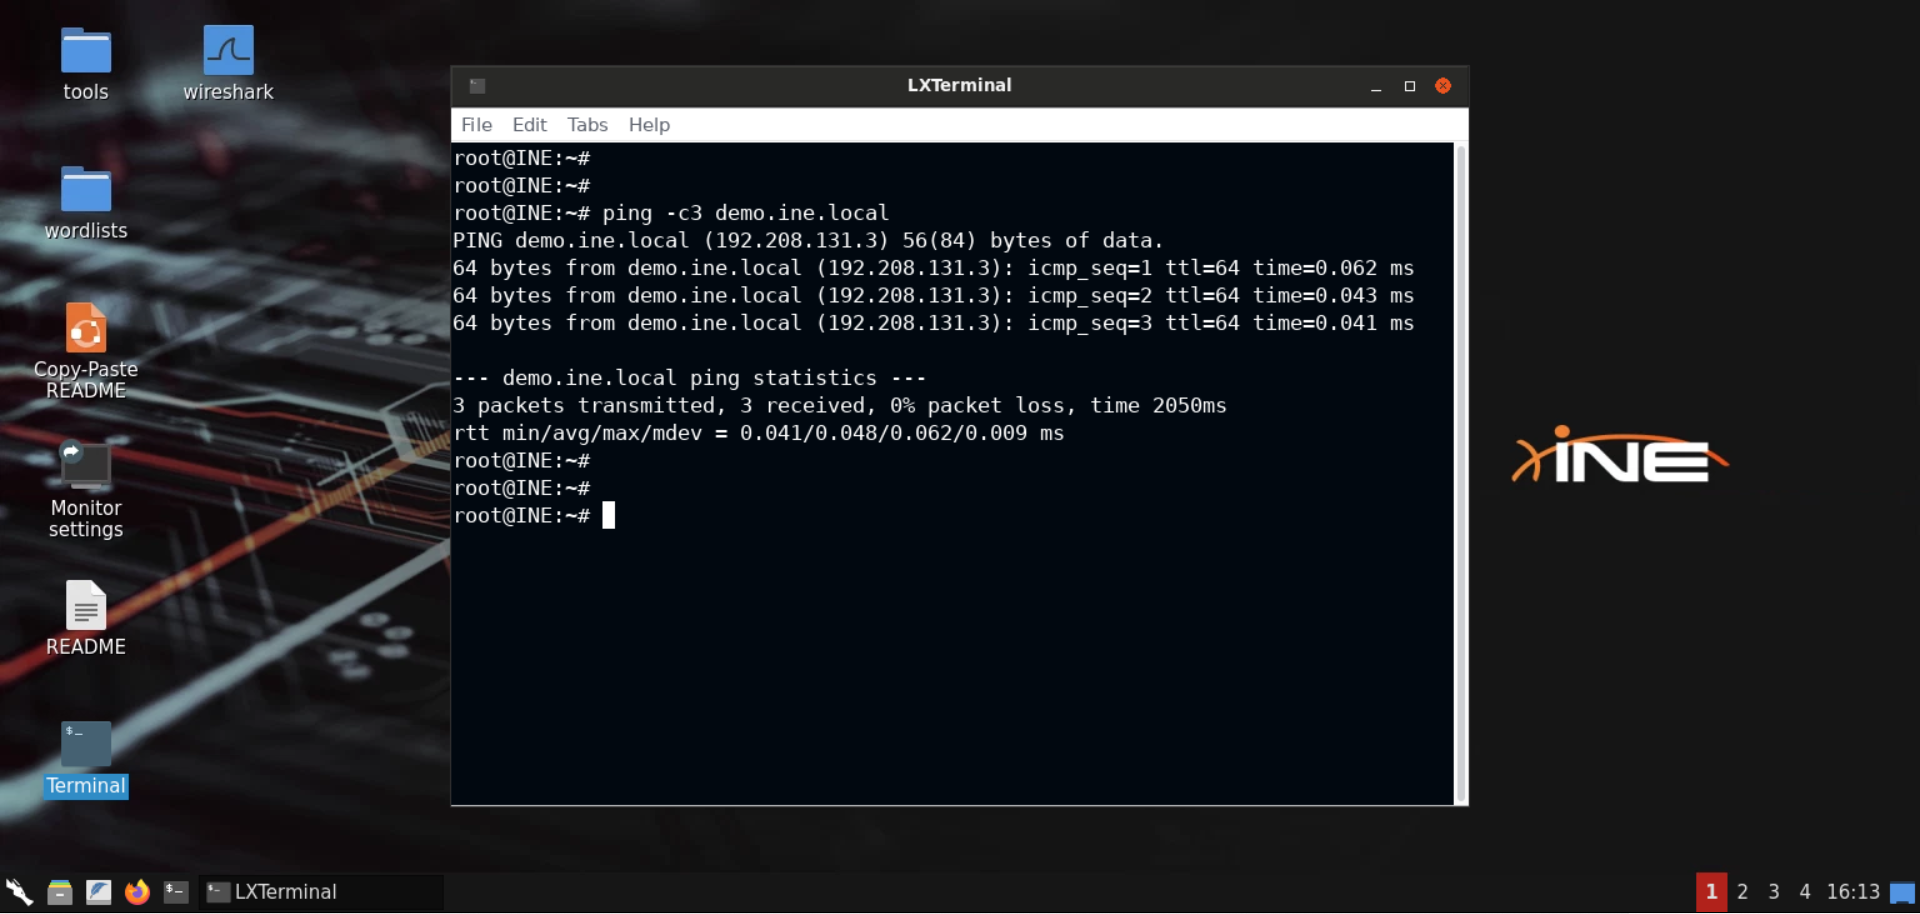Click the 16:13 clock in the panel
Image resolution: width=1920 pixels, height=914 pixels.
coord(1852,891)
